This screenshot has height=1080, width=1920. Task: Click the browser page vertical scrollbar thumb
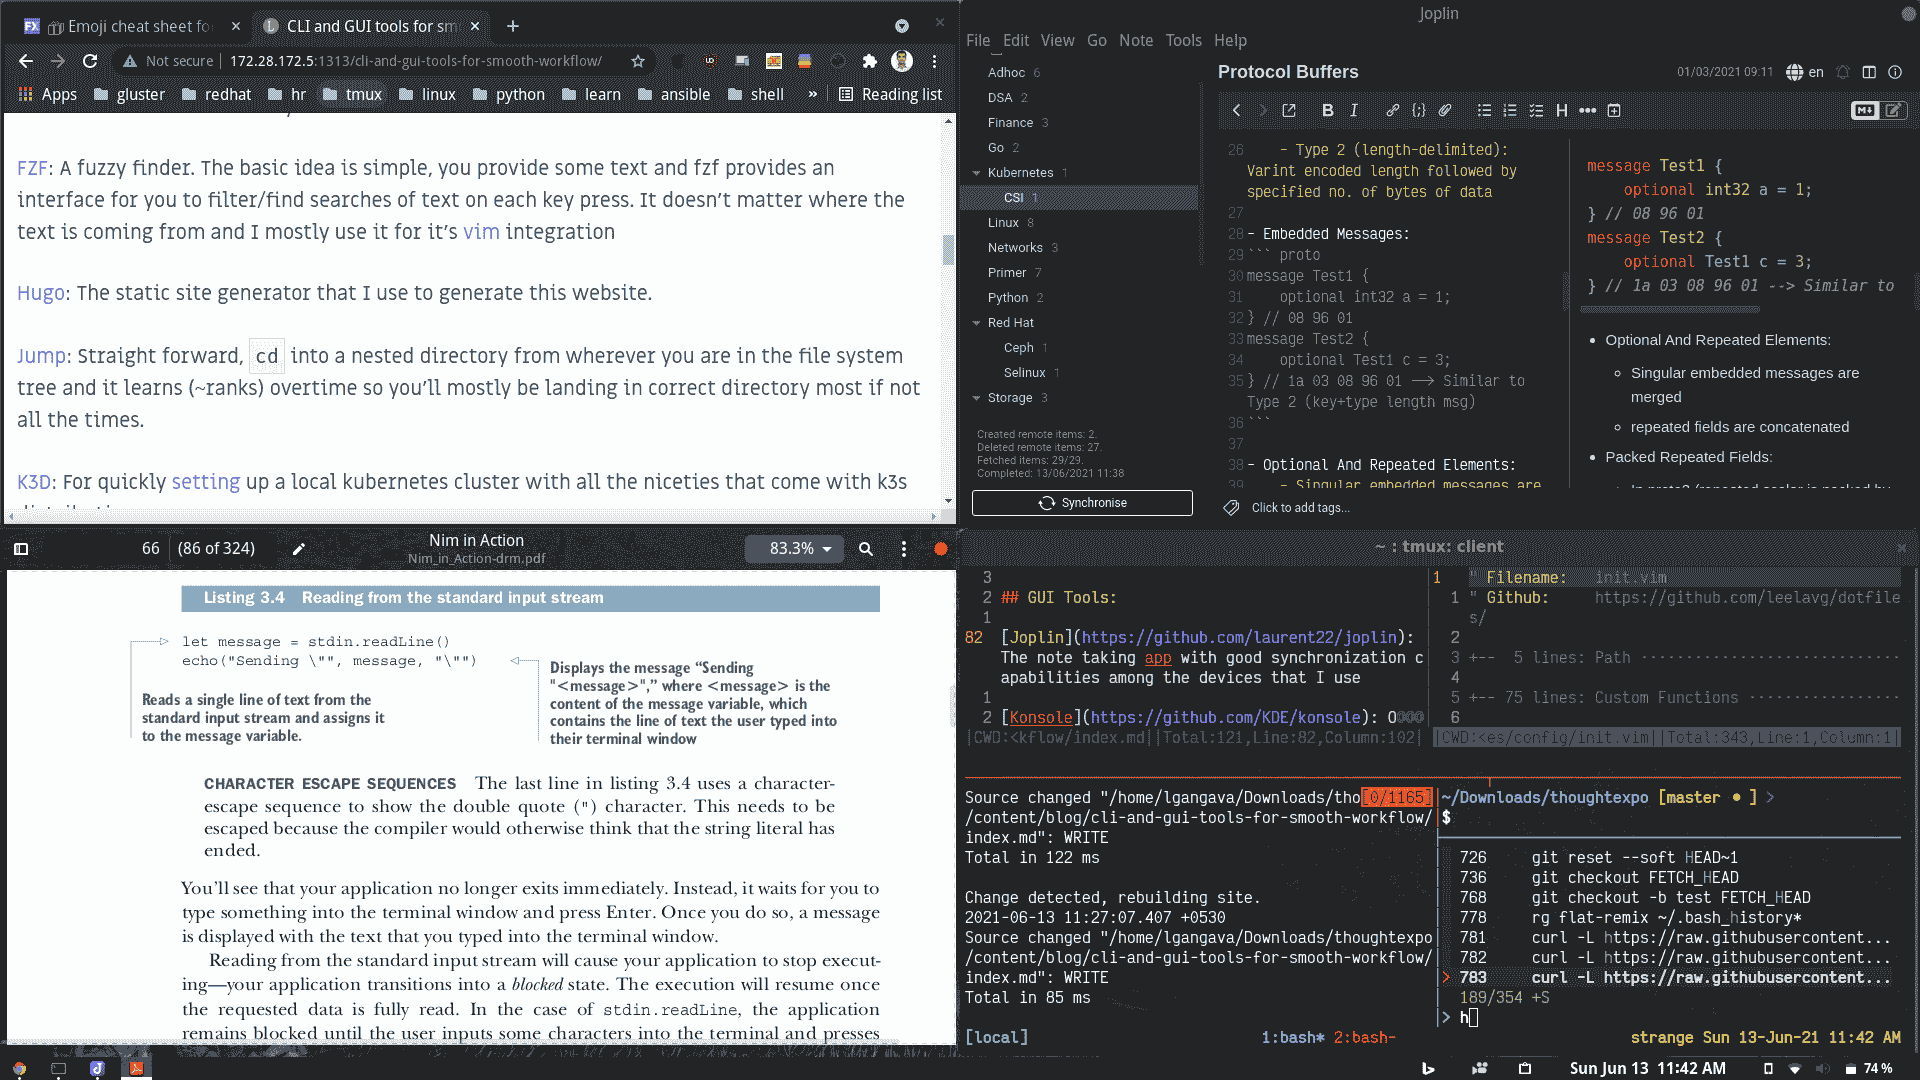pyautogui.click(x=948, y=249)
